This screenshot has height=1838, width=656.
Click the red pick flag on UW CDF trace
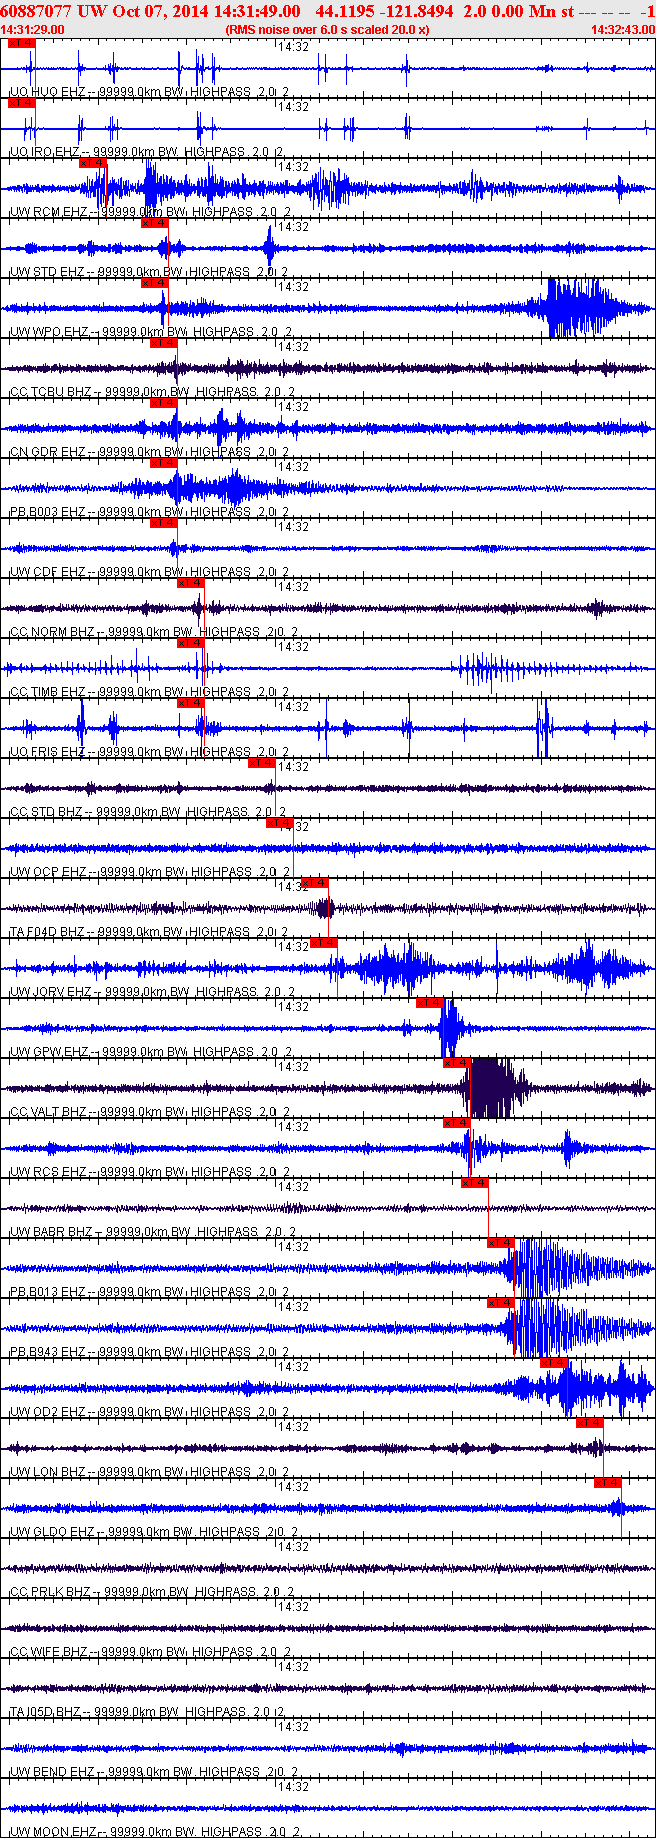tap(163, 523)
